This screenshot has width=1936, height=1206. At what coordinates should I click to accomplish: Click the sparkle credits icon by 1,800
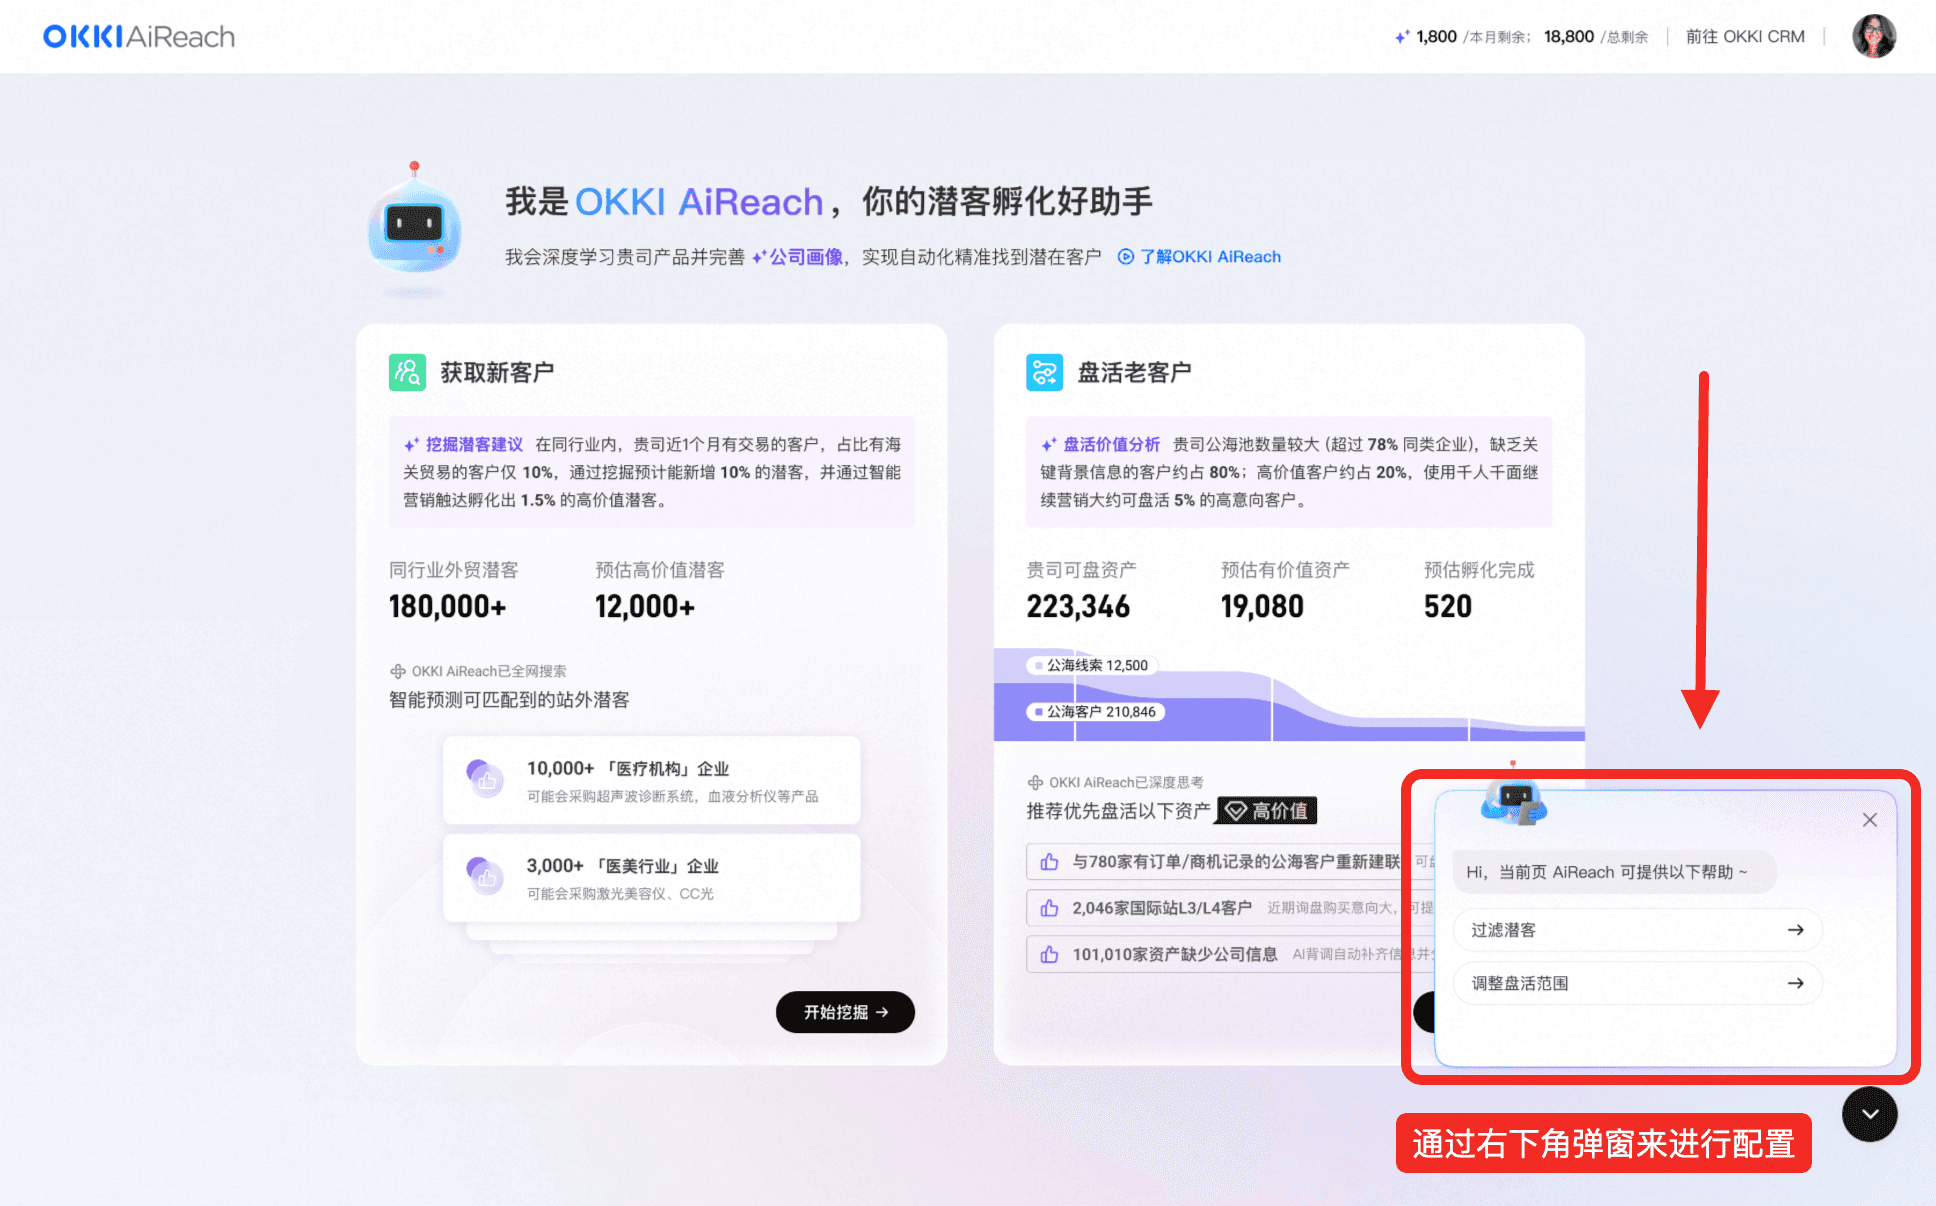coord(1402,37)
